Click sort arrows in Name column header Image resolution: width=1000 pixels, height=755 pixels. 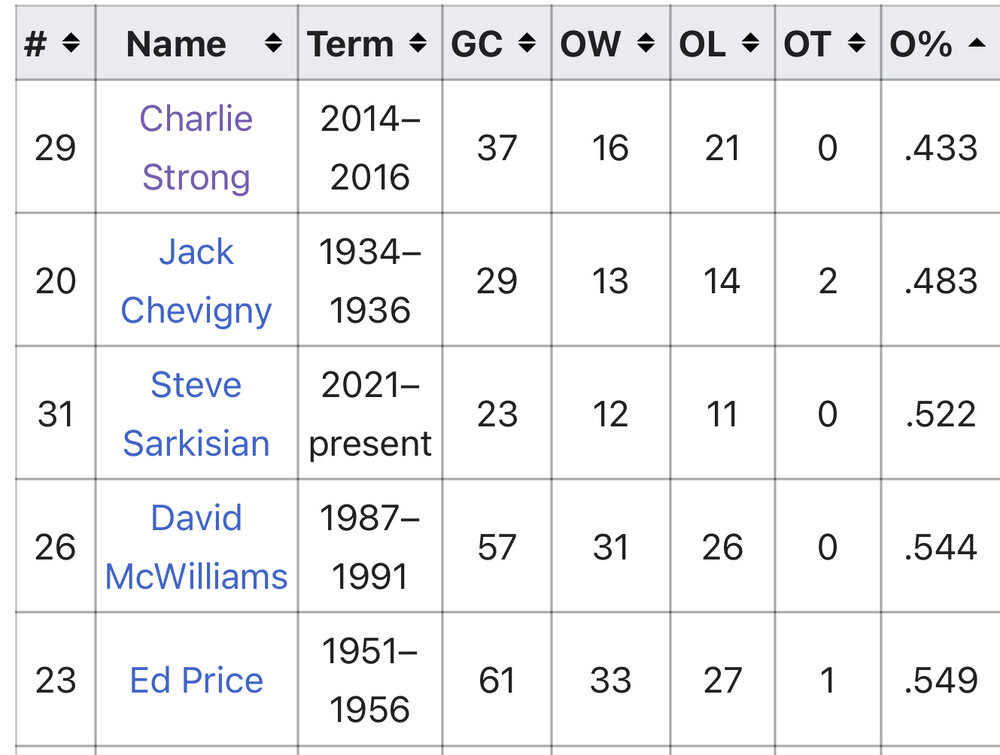pyautogui.click(x=272, y=44)
